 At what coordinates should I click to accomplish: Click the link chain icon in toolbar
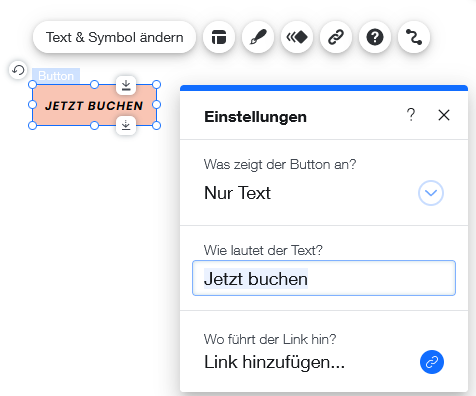[x=336, y=37]
